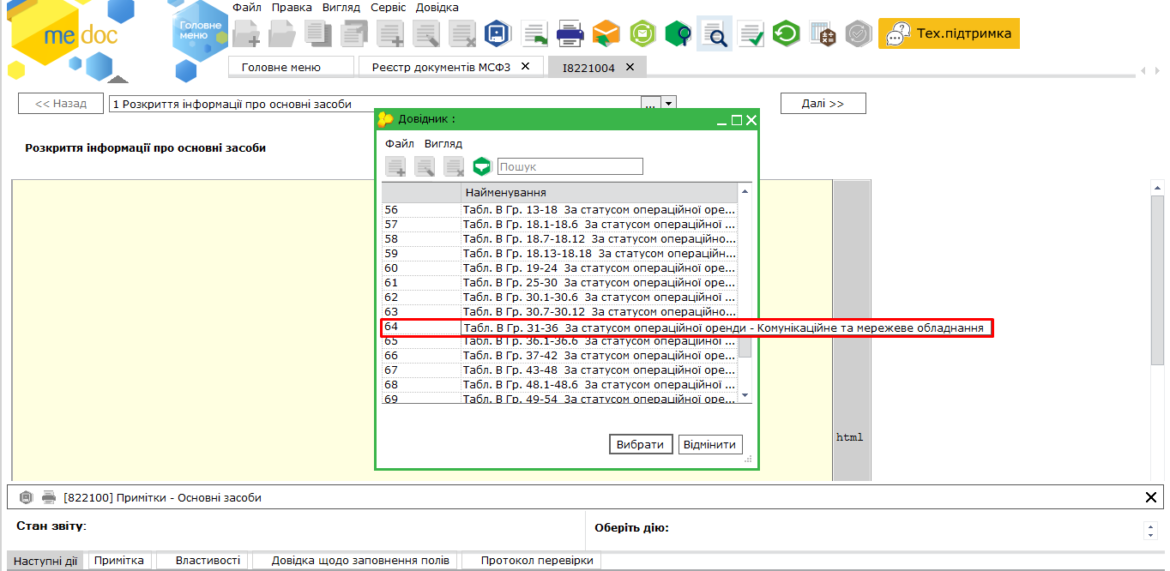Viewport: 1170px width, 571px height.
Task: Click the delete row toolbar icon
Action: (463, 34)
